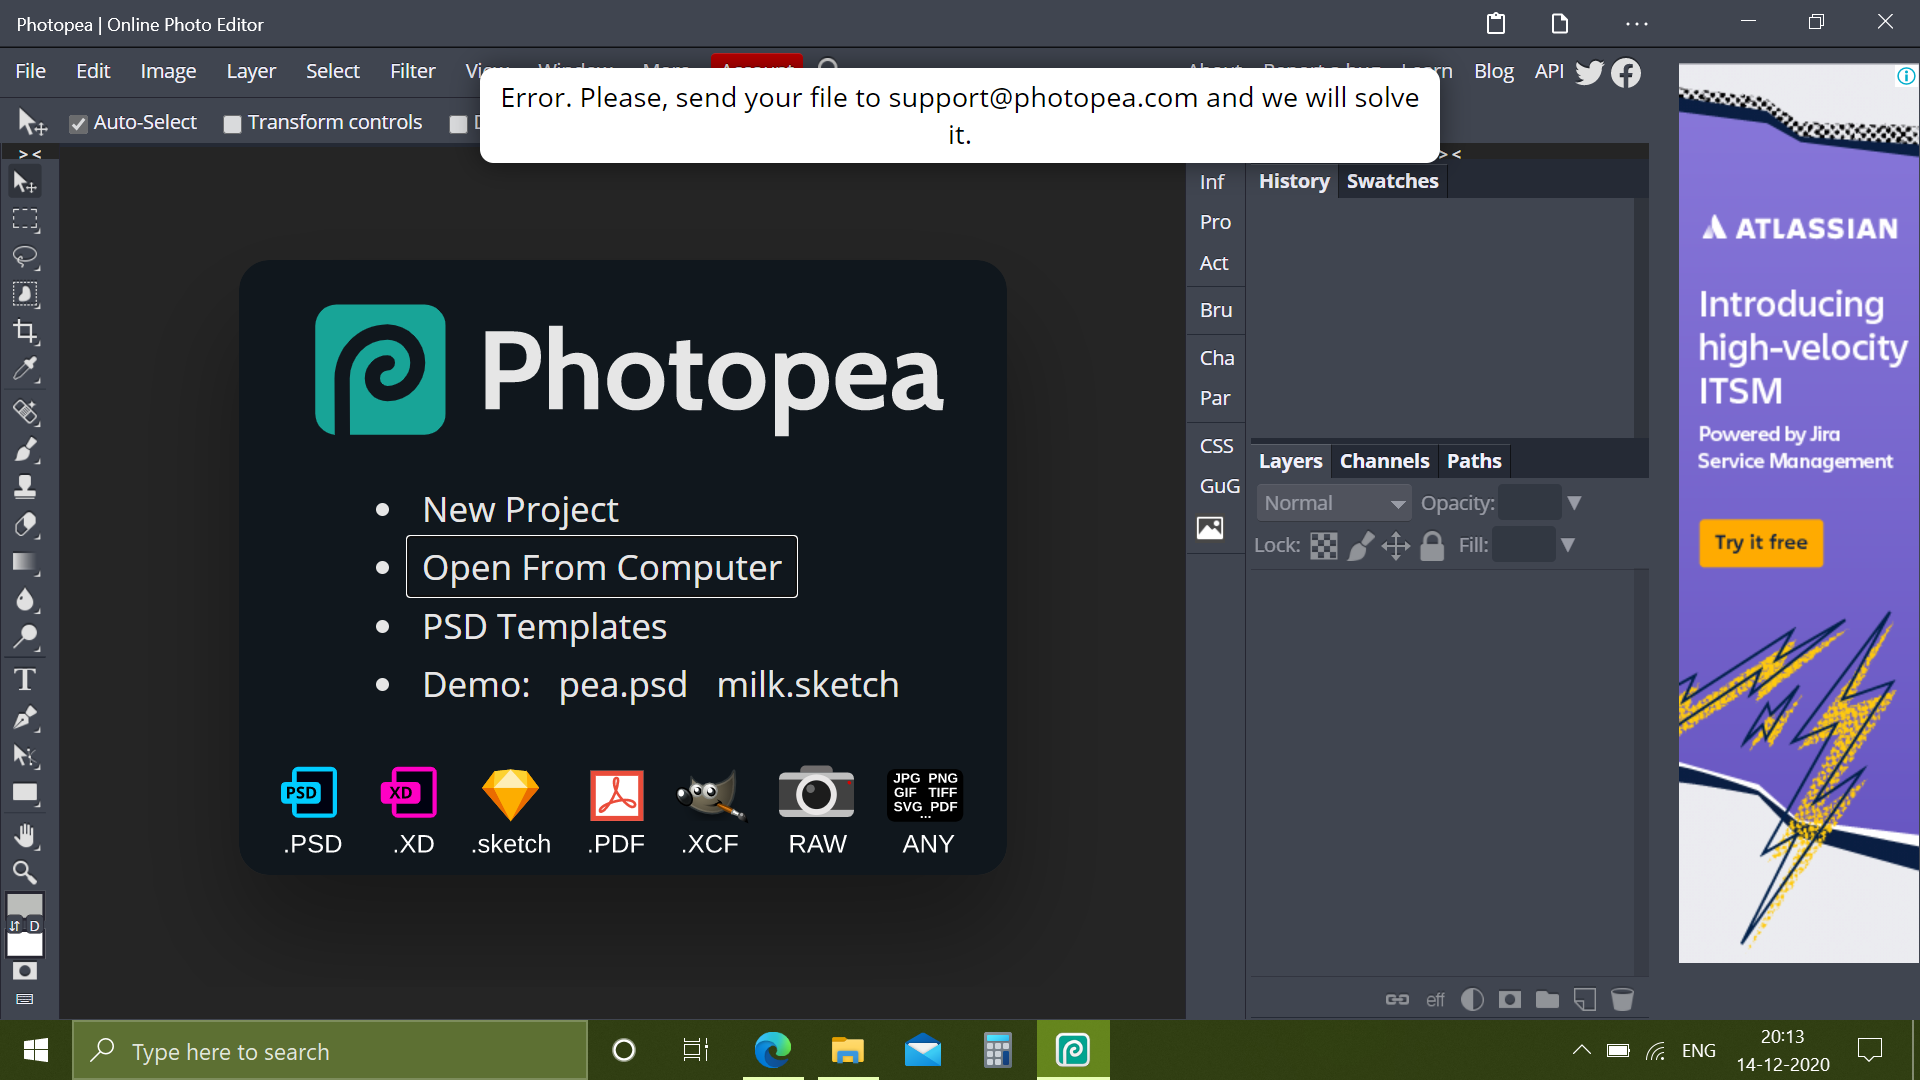Open the Opacity dropdown arrow

[x=1575, y=502]
